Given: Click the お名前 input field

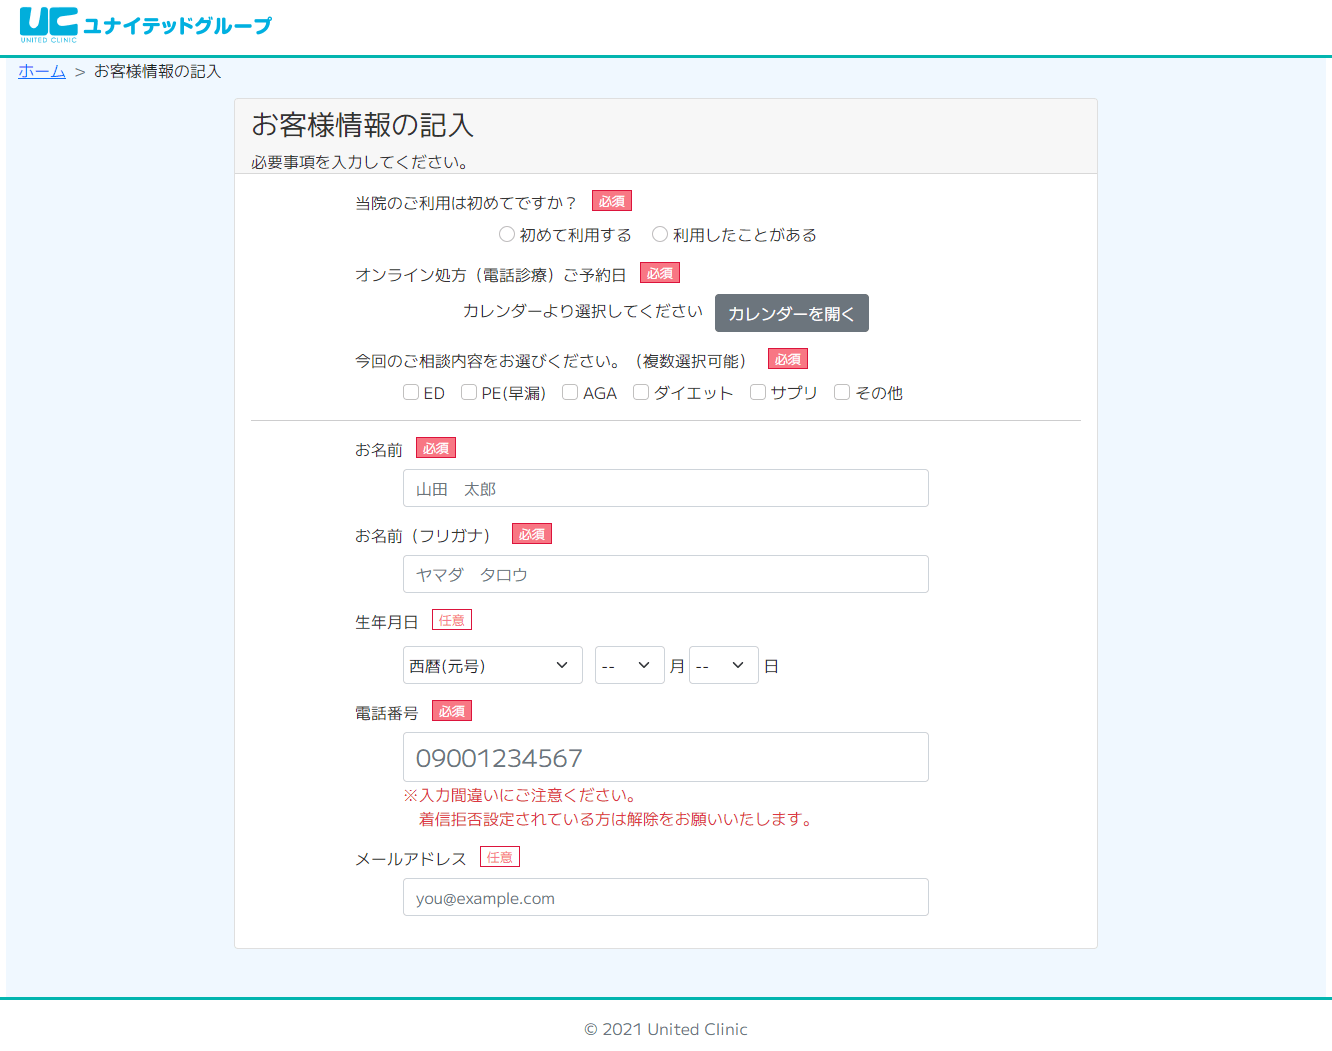Looking at the screenshot, I should tap(665, 488).
